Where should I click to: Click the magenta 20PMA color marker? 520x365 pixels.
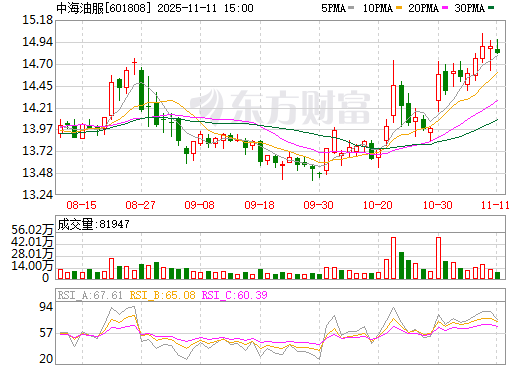445,8
